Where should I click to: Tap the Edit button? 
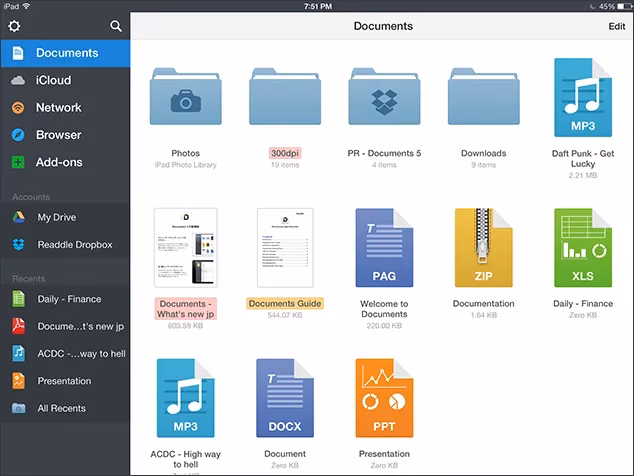point(617,26)
